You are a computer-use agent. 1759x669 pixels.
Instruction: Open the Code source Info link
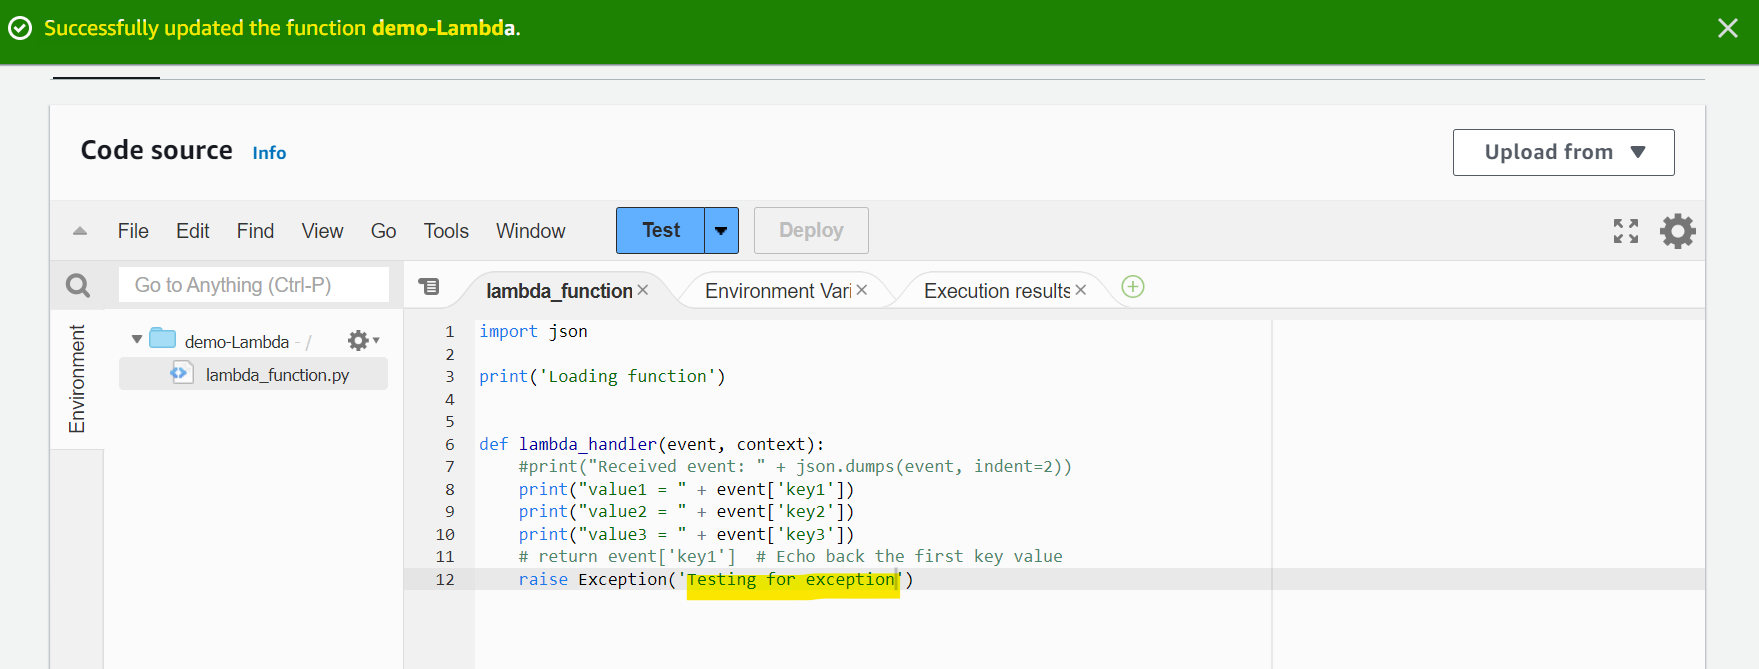pos(269,153)
